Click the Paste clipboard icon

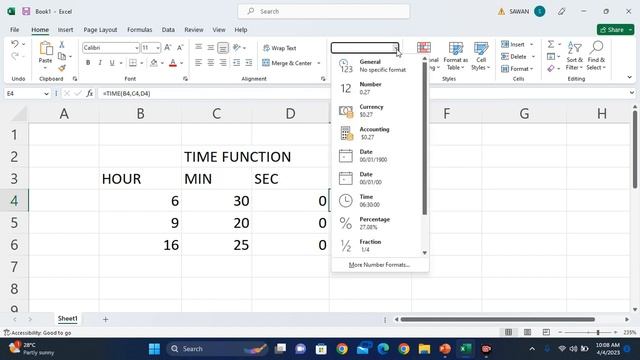coord(46,49)
